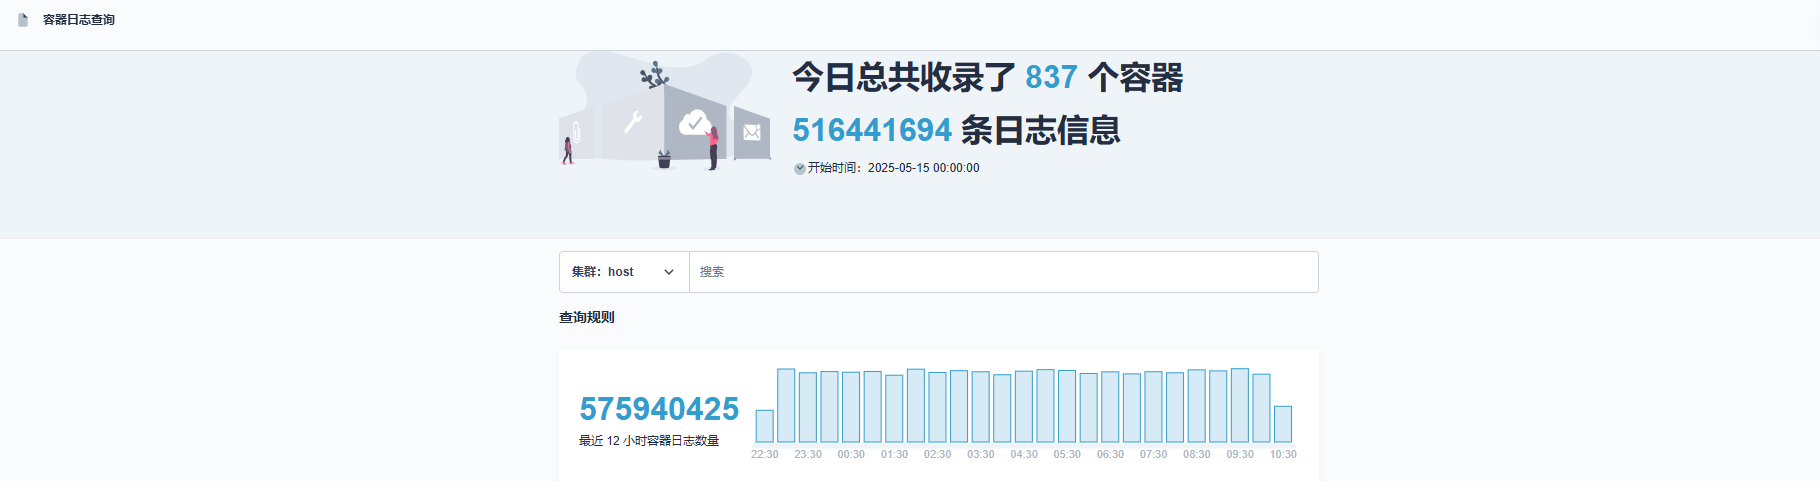Click the last chart bar near 10:30
1820x481 pixels.
[x=1283, y=424]
